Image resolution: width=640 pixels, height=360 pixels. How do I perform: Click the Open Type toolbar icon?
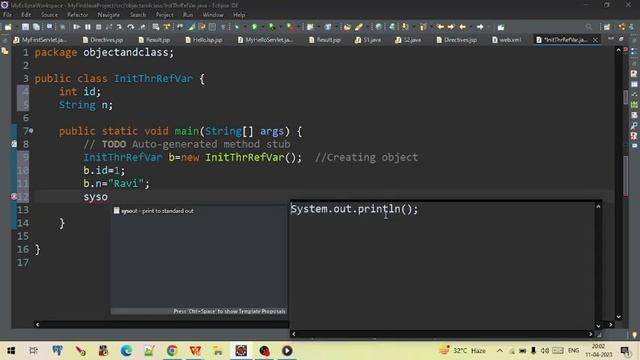(x=347, y=27)
